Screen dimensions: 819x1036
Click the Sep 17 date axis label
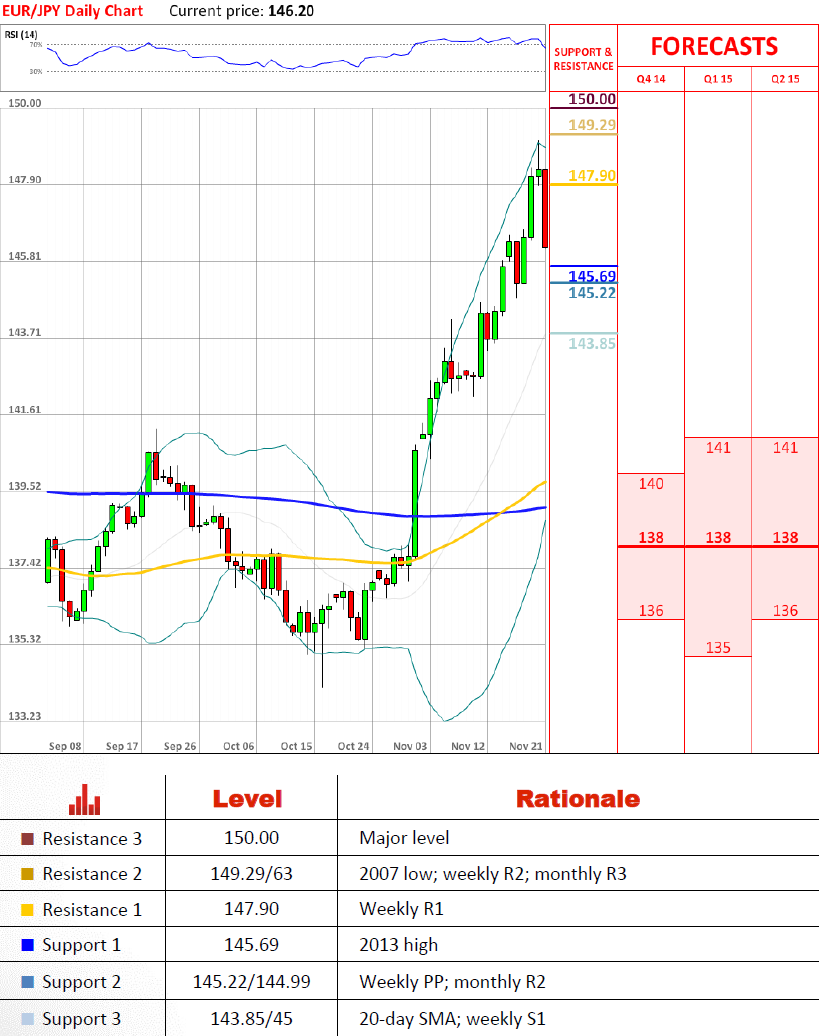[122, 746]
